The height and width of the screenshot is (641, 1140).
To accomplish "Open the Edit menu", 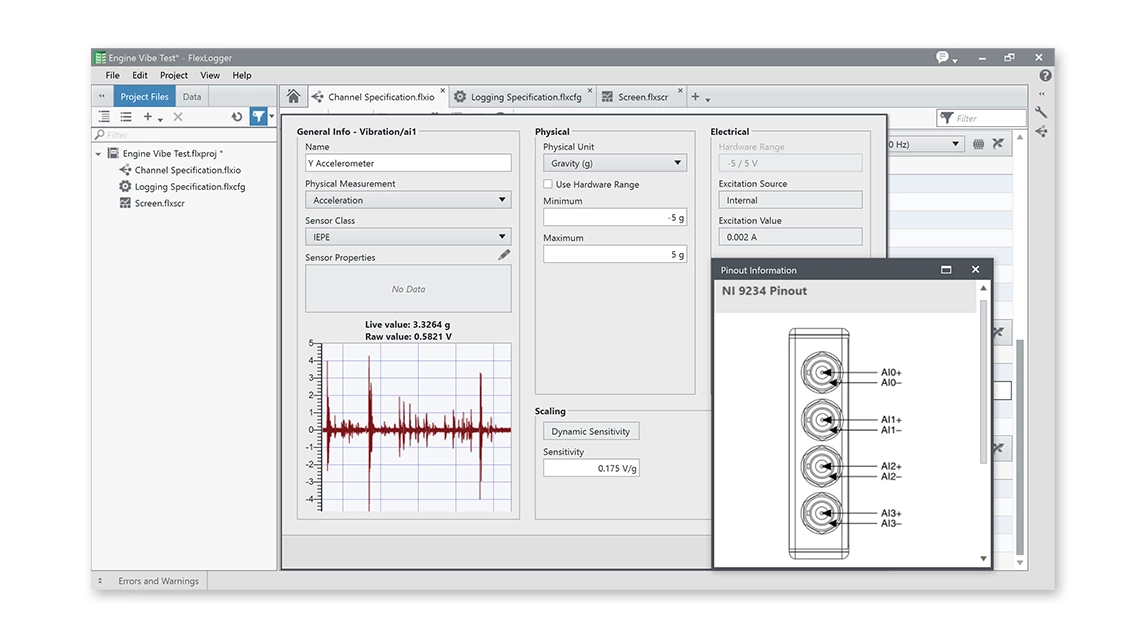I will 140,76.
